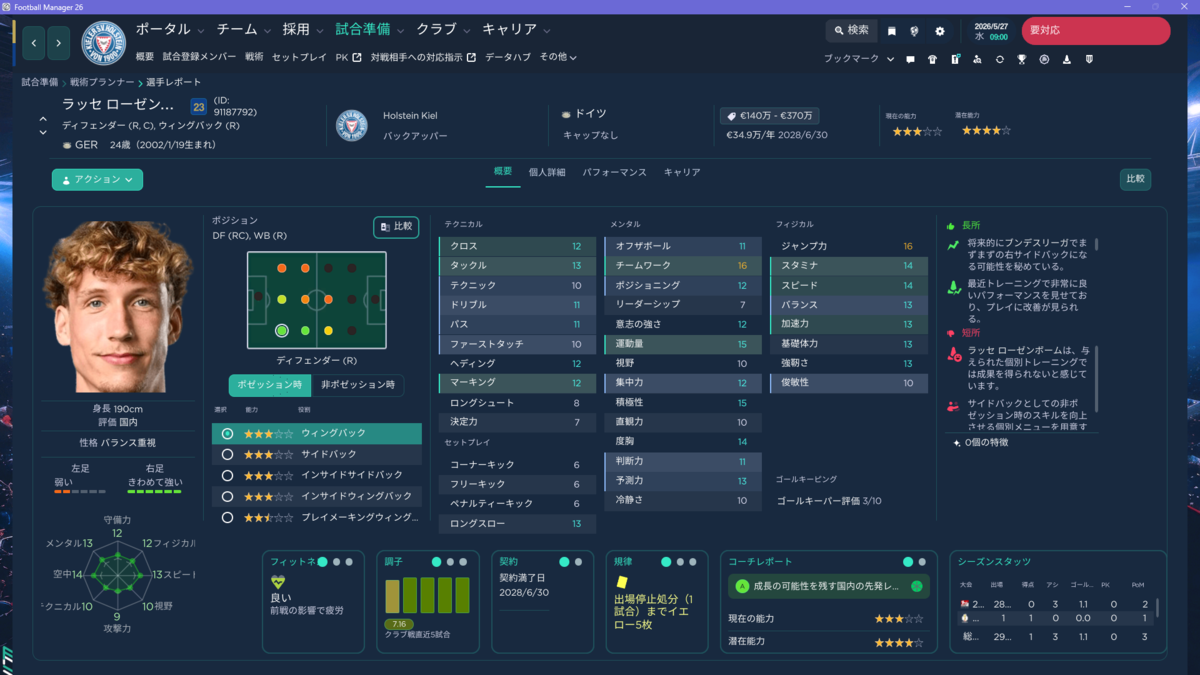The height and width of the screenshot is (675, 1200).
Task: Open the tactics board shortcut icon
Action: click(x=955, y=59)
